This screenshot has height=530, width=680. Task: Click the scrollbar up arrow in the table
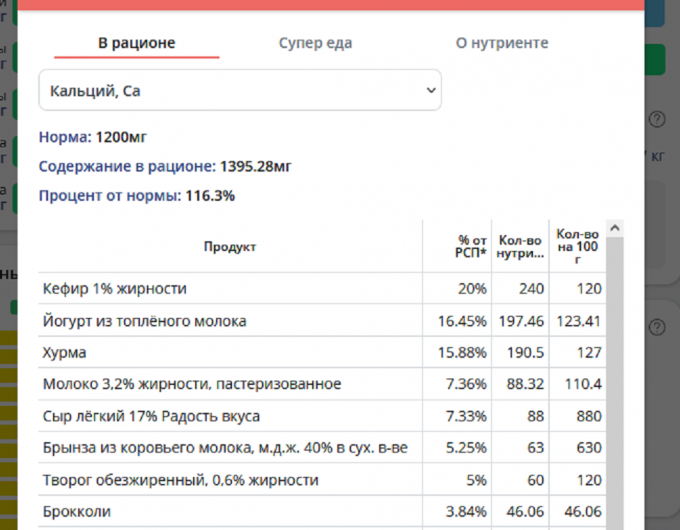pos(614,227)
